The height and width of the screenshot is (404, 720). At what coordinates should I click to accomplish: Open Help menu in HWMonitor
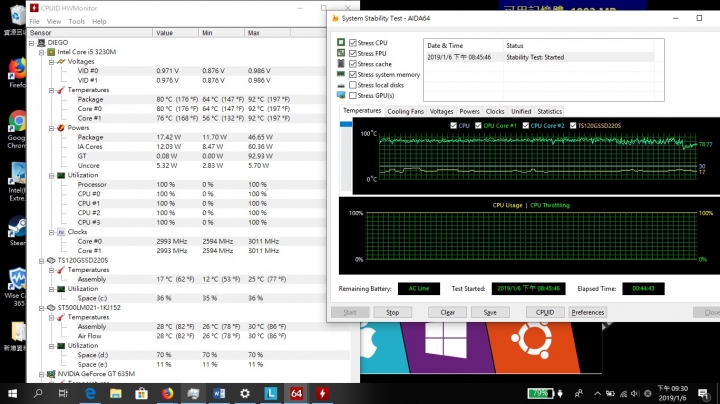pos(99,21)
